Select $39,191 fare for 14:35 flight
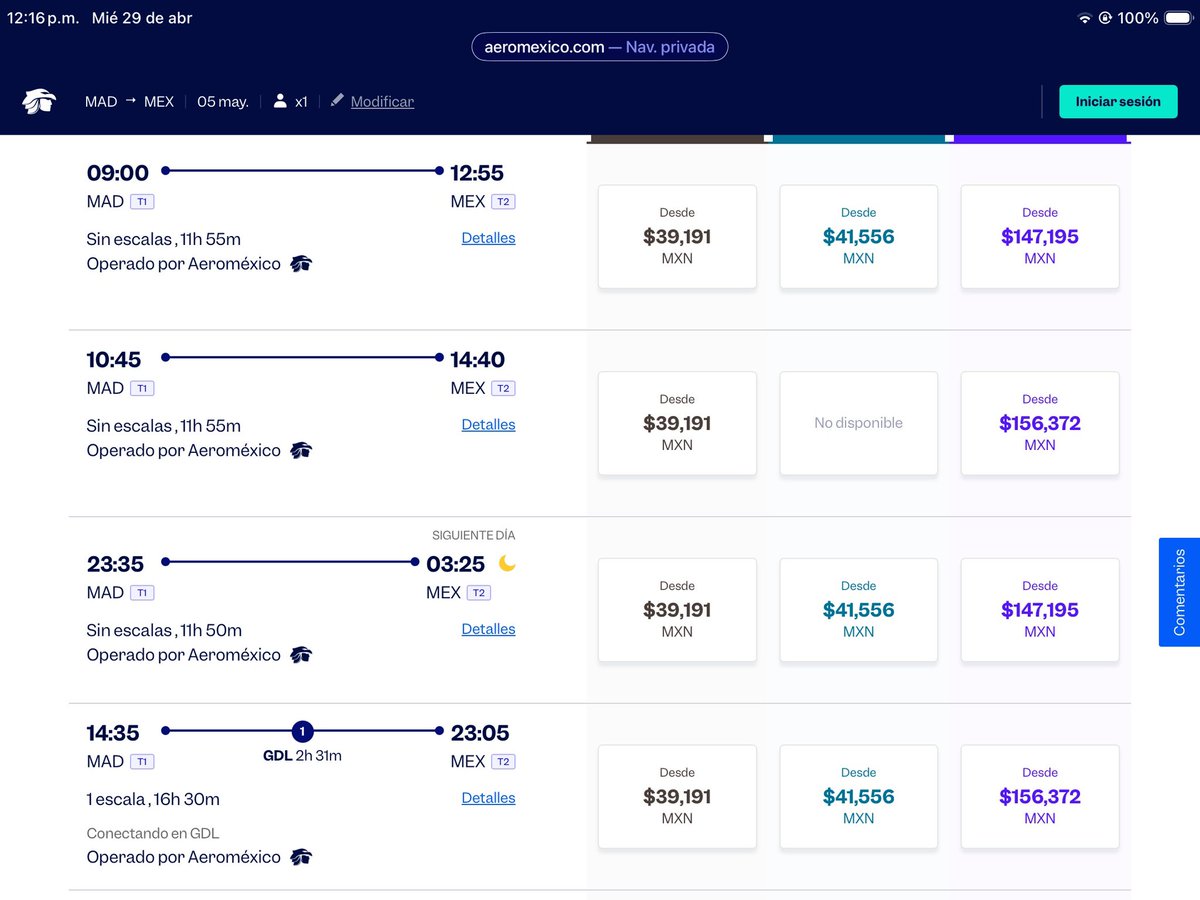1200x900 pixels. (677, 796)
